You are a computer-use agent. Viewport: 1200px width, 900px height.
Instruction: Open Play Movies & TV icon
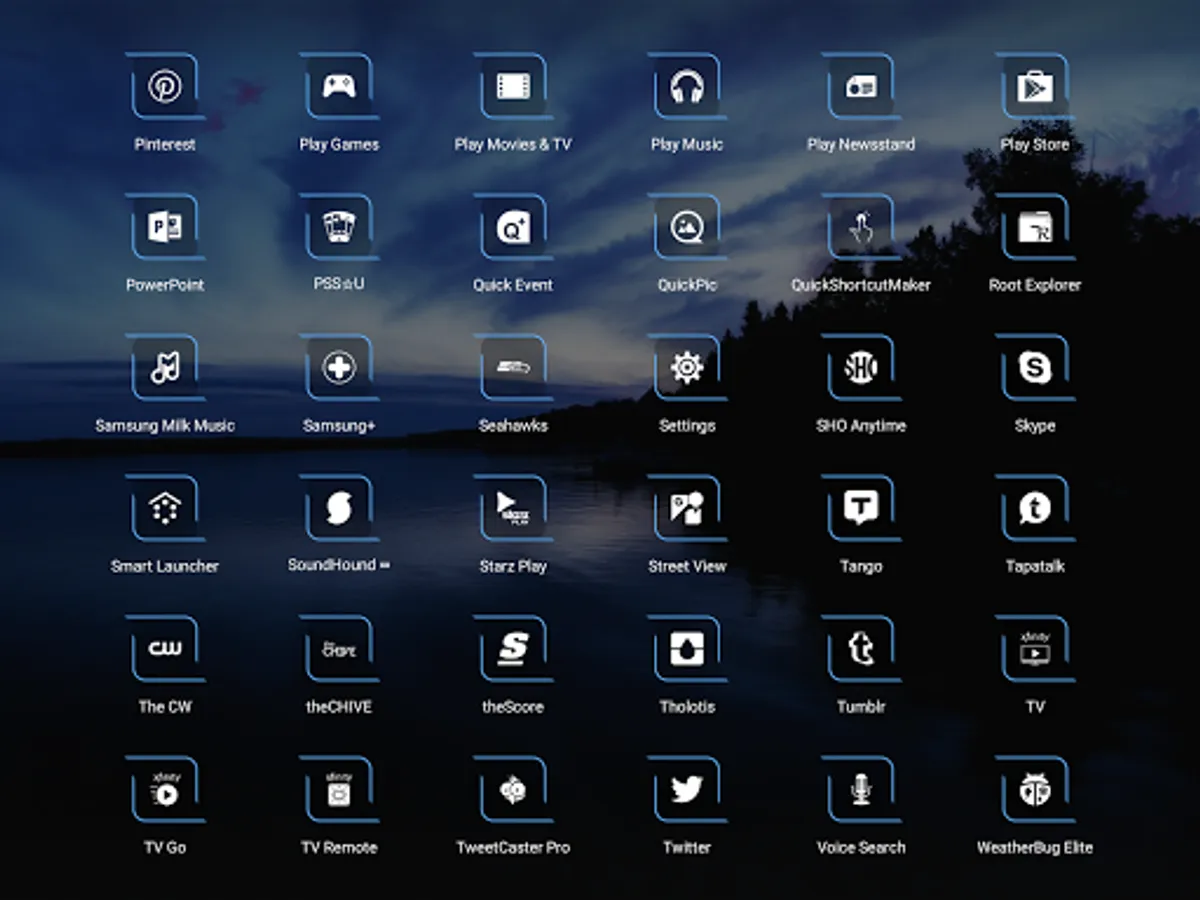513,87
